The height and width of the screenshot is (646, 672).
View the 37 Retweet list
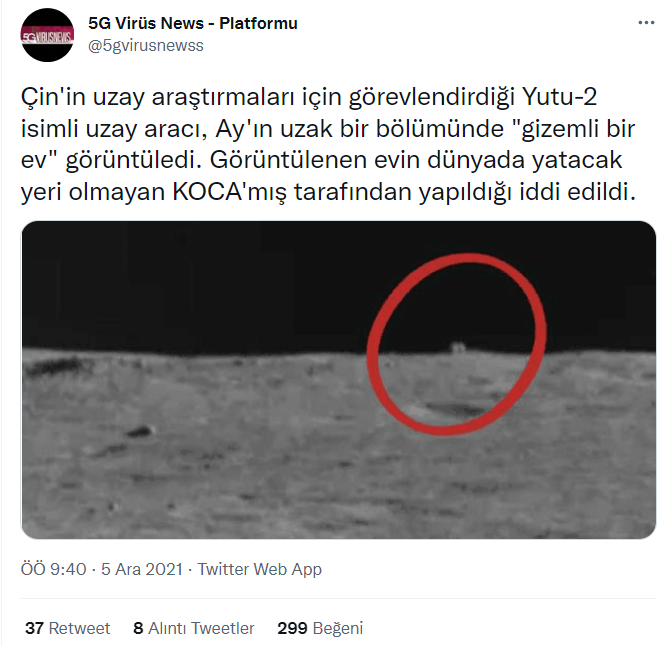pos(68,628)
